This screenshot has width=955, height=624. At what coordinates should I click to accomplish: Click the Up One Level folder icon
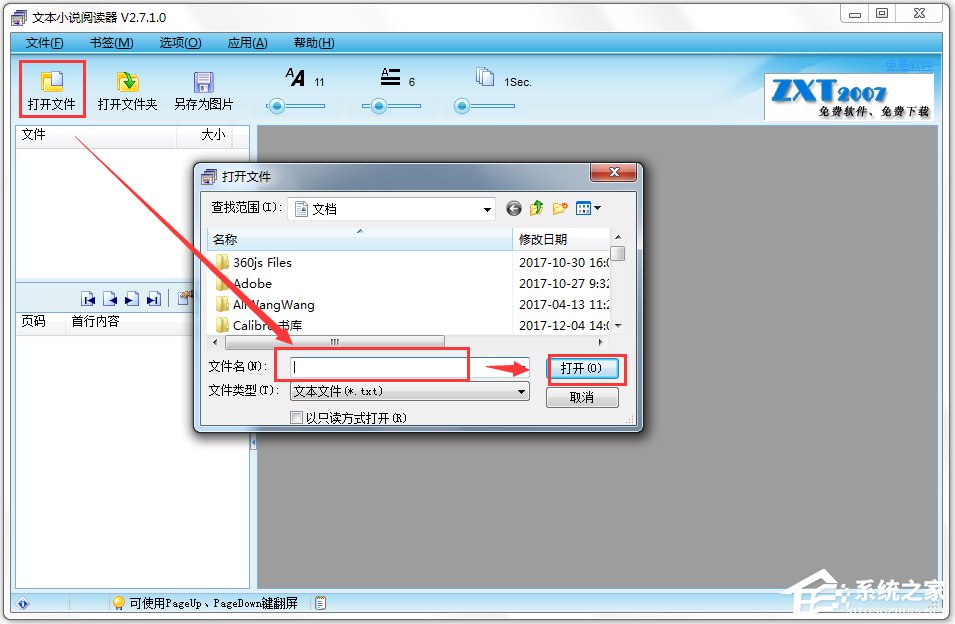535,208
